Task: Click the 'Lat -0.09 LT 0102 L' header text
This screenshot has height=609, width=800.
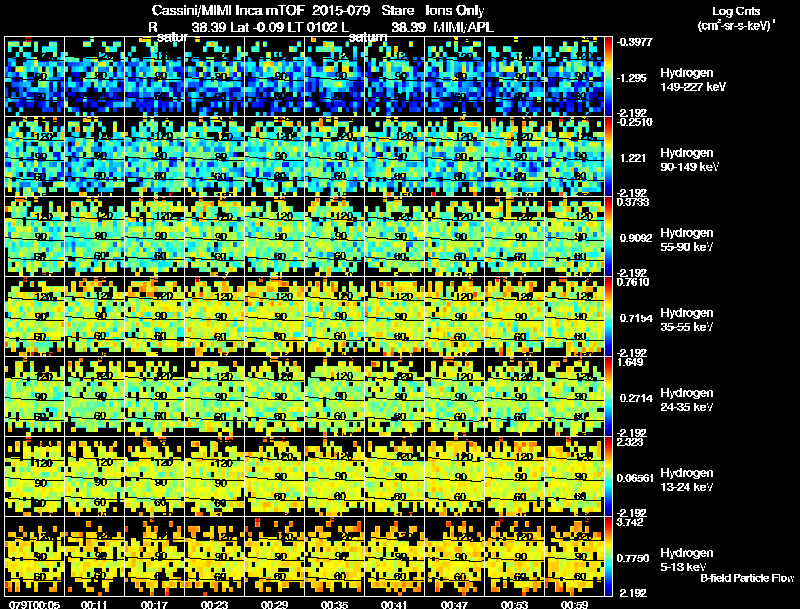Action: click(x=289, y=28)
